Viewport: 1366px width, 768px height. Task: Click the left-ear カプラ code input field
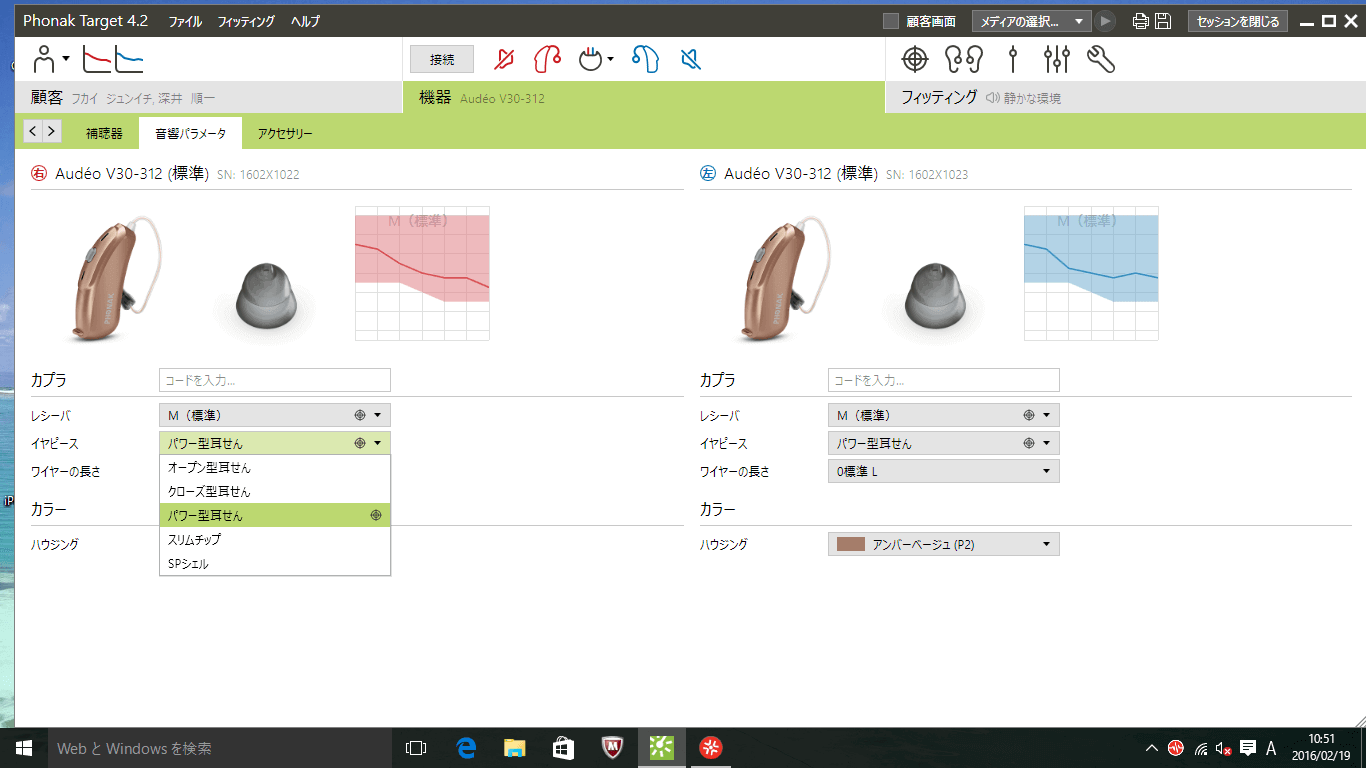click(943, 380)
